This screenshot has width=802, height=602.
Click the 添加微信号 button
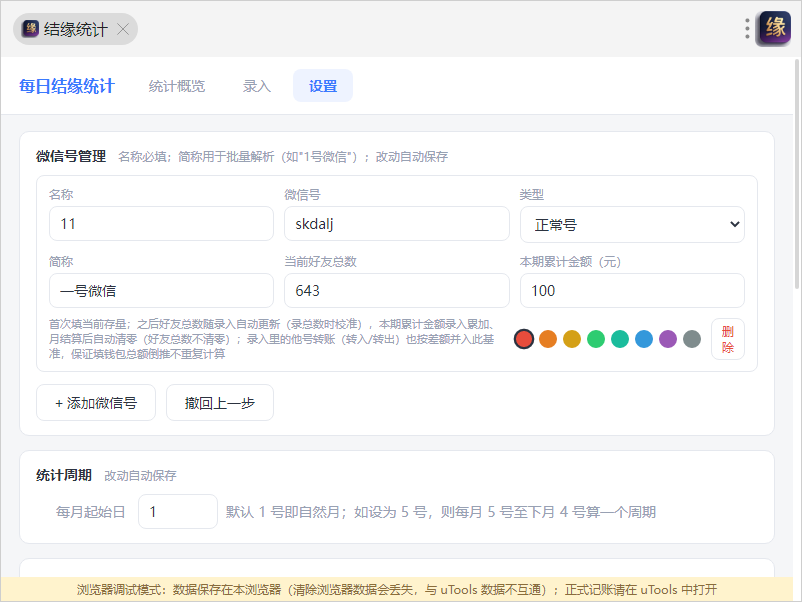tap(96, 403)
